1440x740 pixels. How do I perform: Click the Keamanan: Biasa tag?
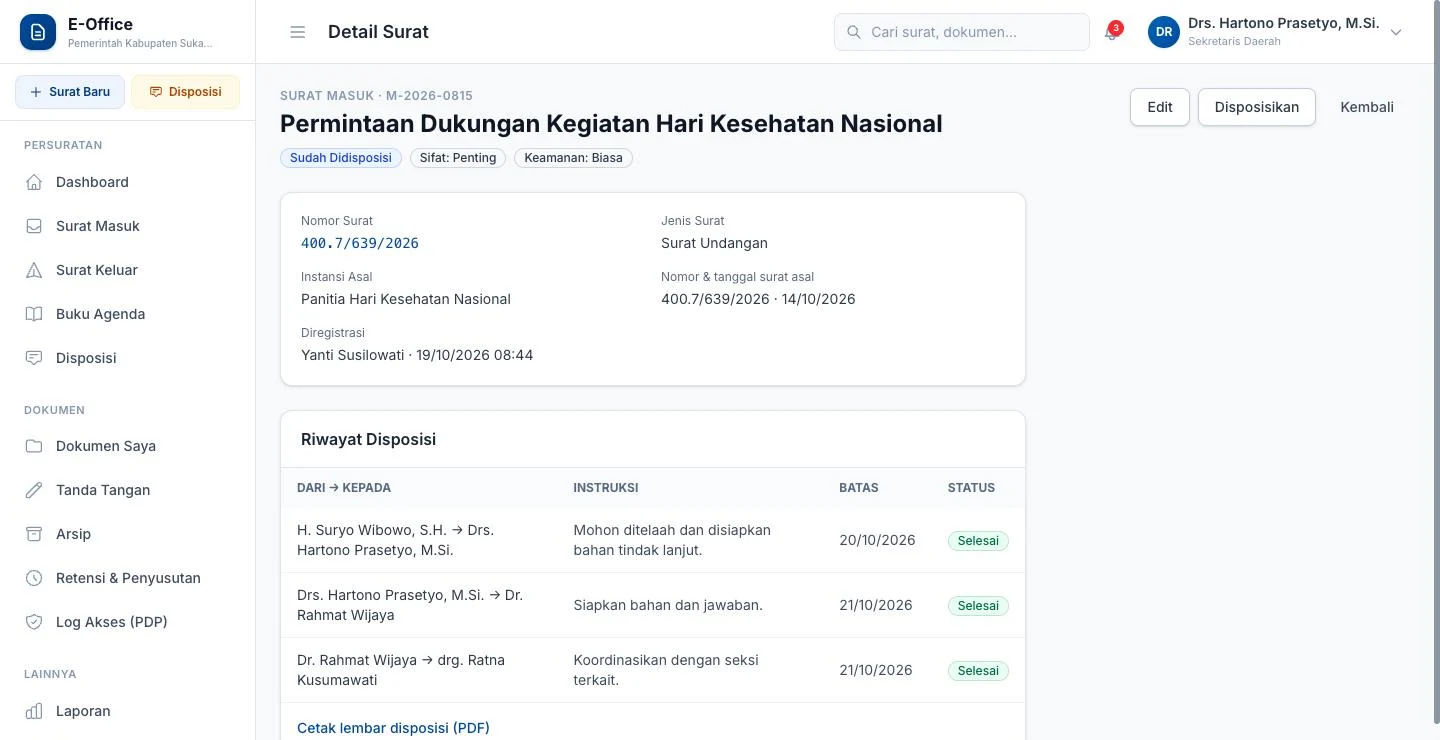pyautogui.click(x=573, y=158)
